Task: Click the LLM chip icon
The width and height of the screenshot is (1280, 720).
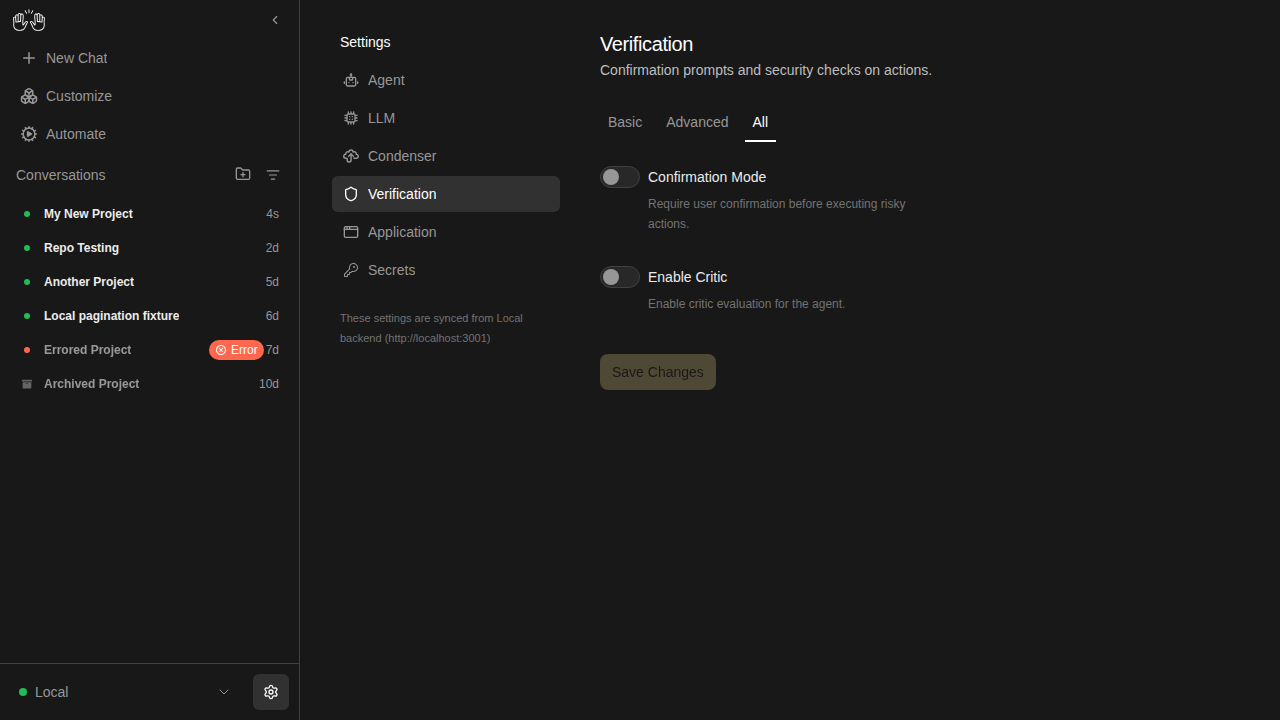Action: (x=351, y=118)
